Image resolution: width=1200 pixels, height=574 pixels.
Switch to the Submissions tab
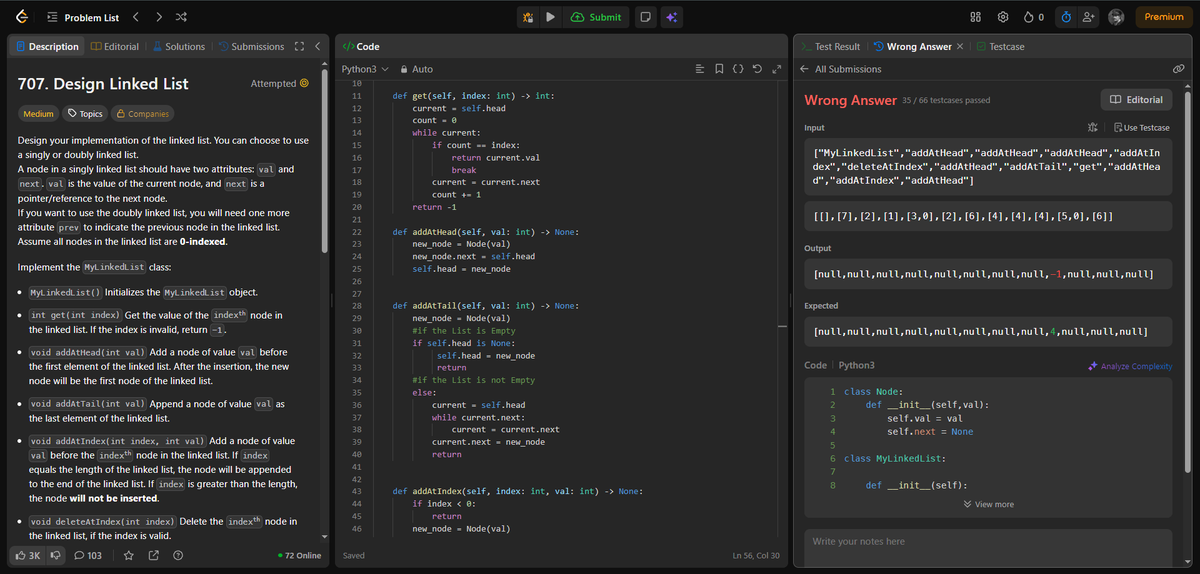251,47
